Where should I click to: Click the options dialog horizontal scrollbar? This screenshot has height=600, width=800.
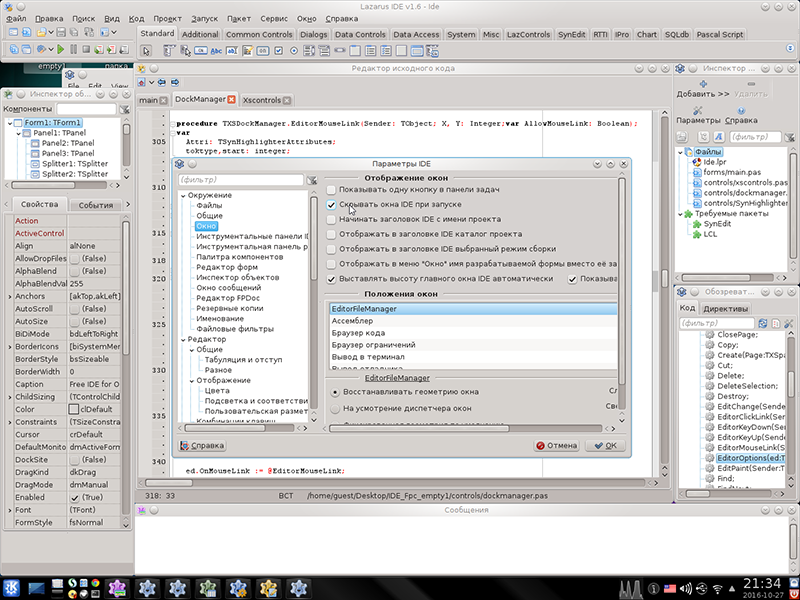419,429
